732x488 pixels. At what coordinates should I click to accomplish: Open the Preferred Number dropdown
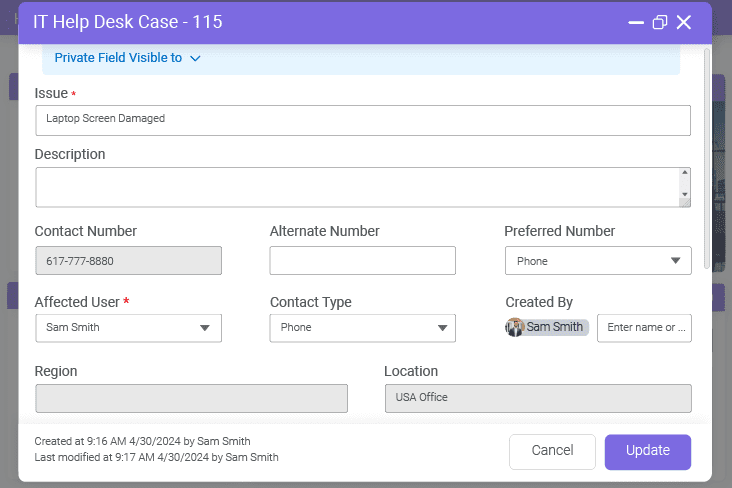[x=598, y=261]
